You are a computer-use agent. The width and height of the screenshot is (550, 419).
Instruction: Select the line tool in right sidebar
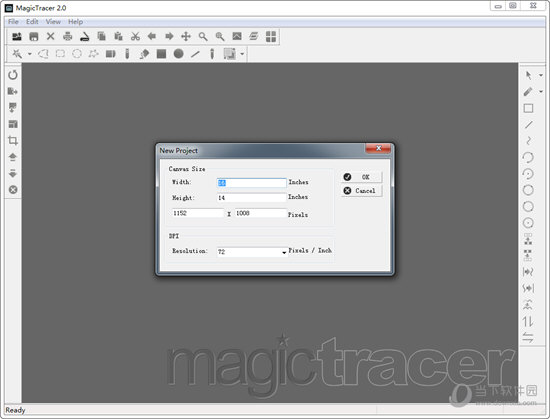[x=529, y=124]
